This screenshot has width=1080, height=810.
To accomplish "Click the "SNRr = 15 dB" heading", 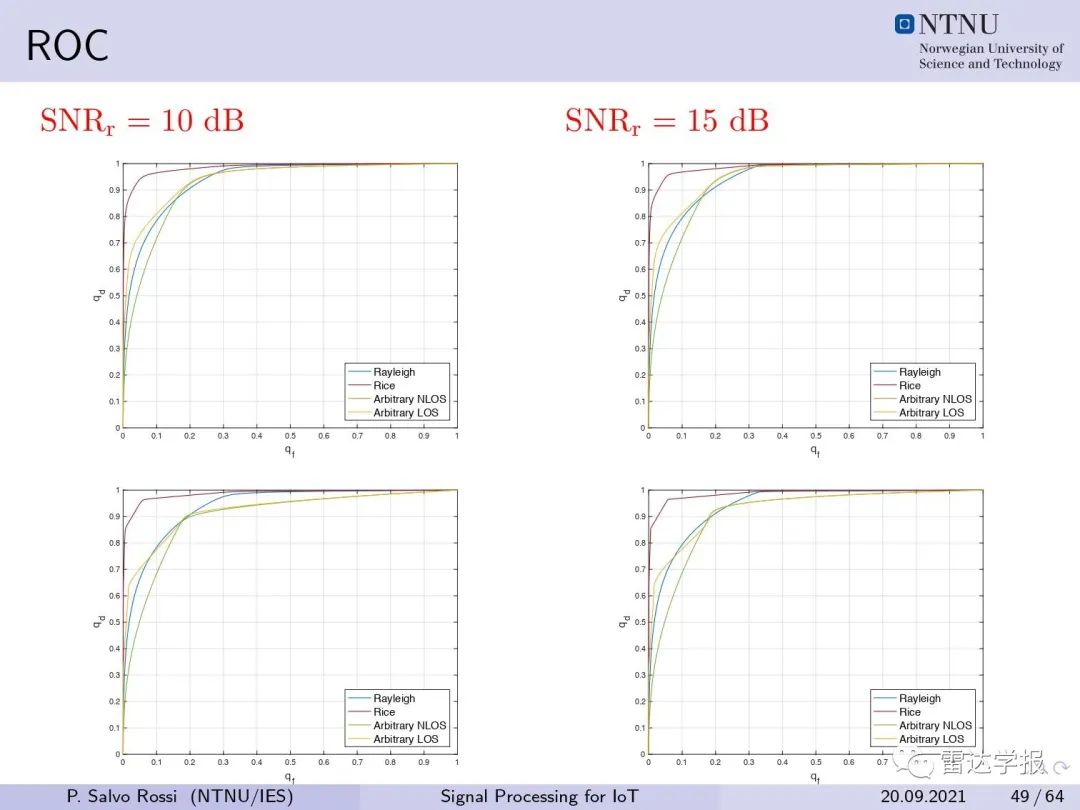I will 667,121.
